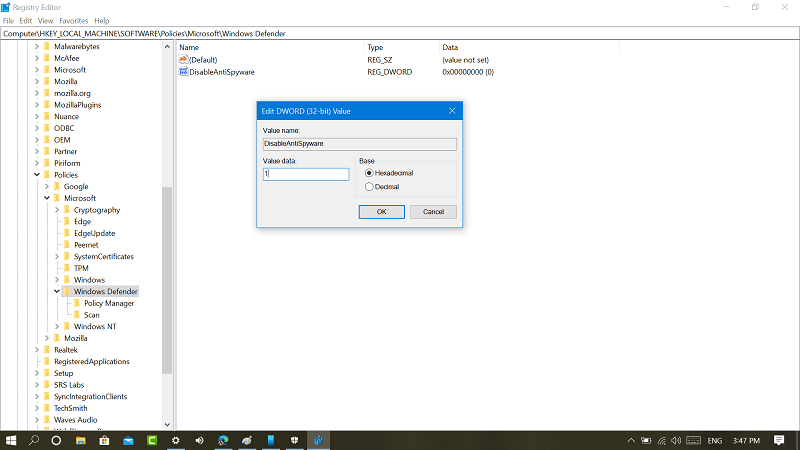Open the File menu
Image resolution: width=800 pixels, height=450 pixels.
tap(8, 21)
